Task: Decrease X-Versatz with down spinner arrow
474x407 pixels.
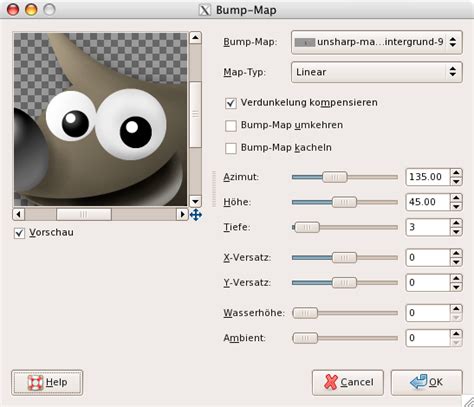Action: pos(456,262)
